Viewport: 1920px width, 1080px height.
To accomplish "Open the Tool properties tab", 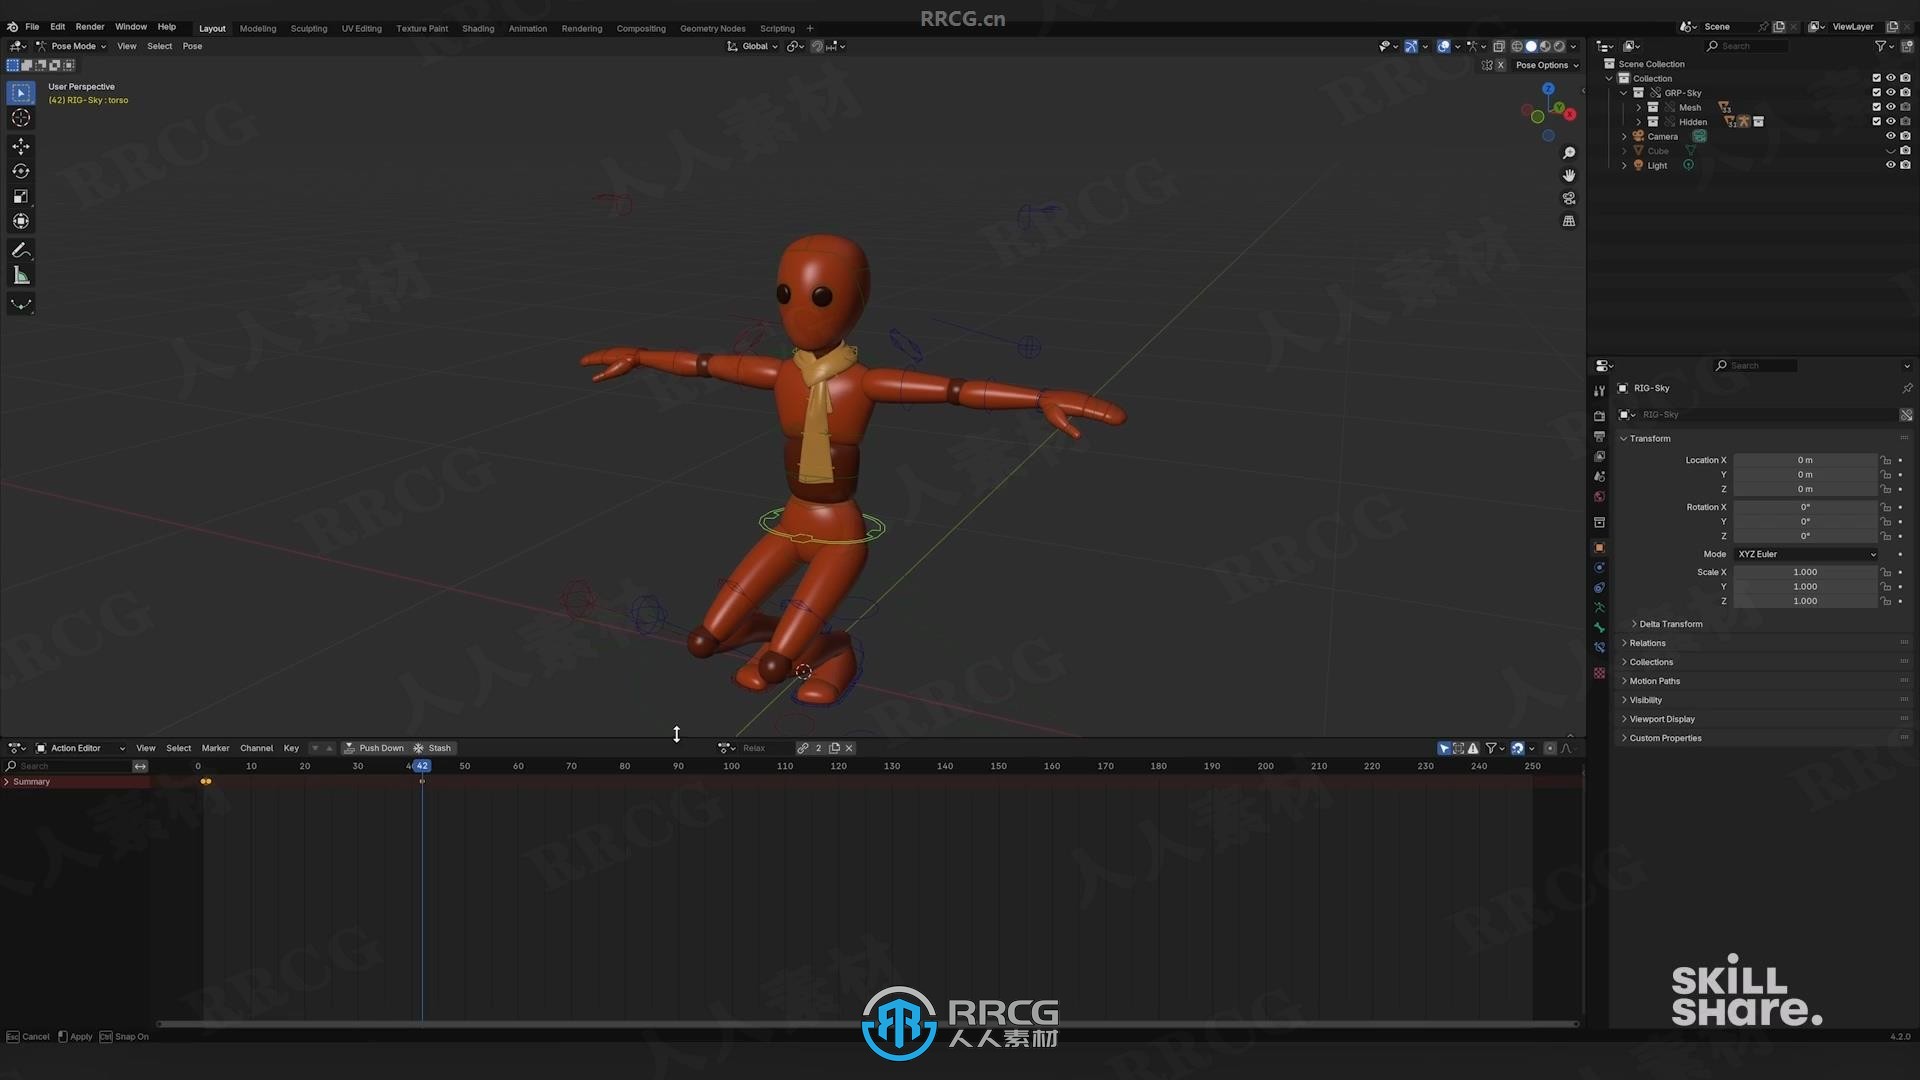I will coord(1599,391).
